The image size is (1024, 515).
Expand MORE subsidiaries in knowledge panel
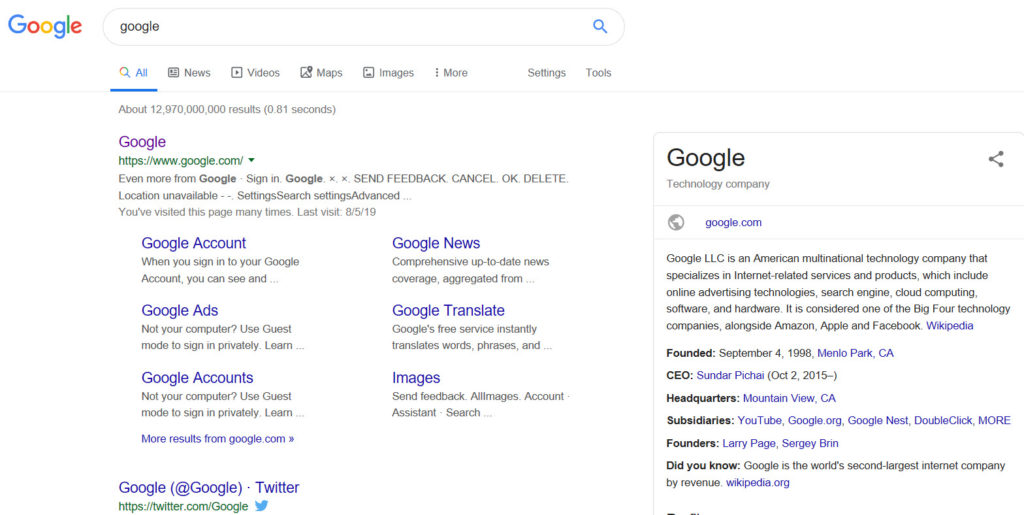click(994, 420)
